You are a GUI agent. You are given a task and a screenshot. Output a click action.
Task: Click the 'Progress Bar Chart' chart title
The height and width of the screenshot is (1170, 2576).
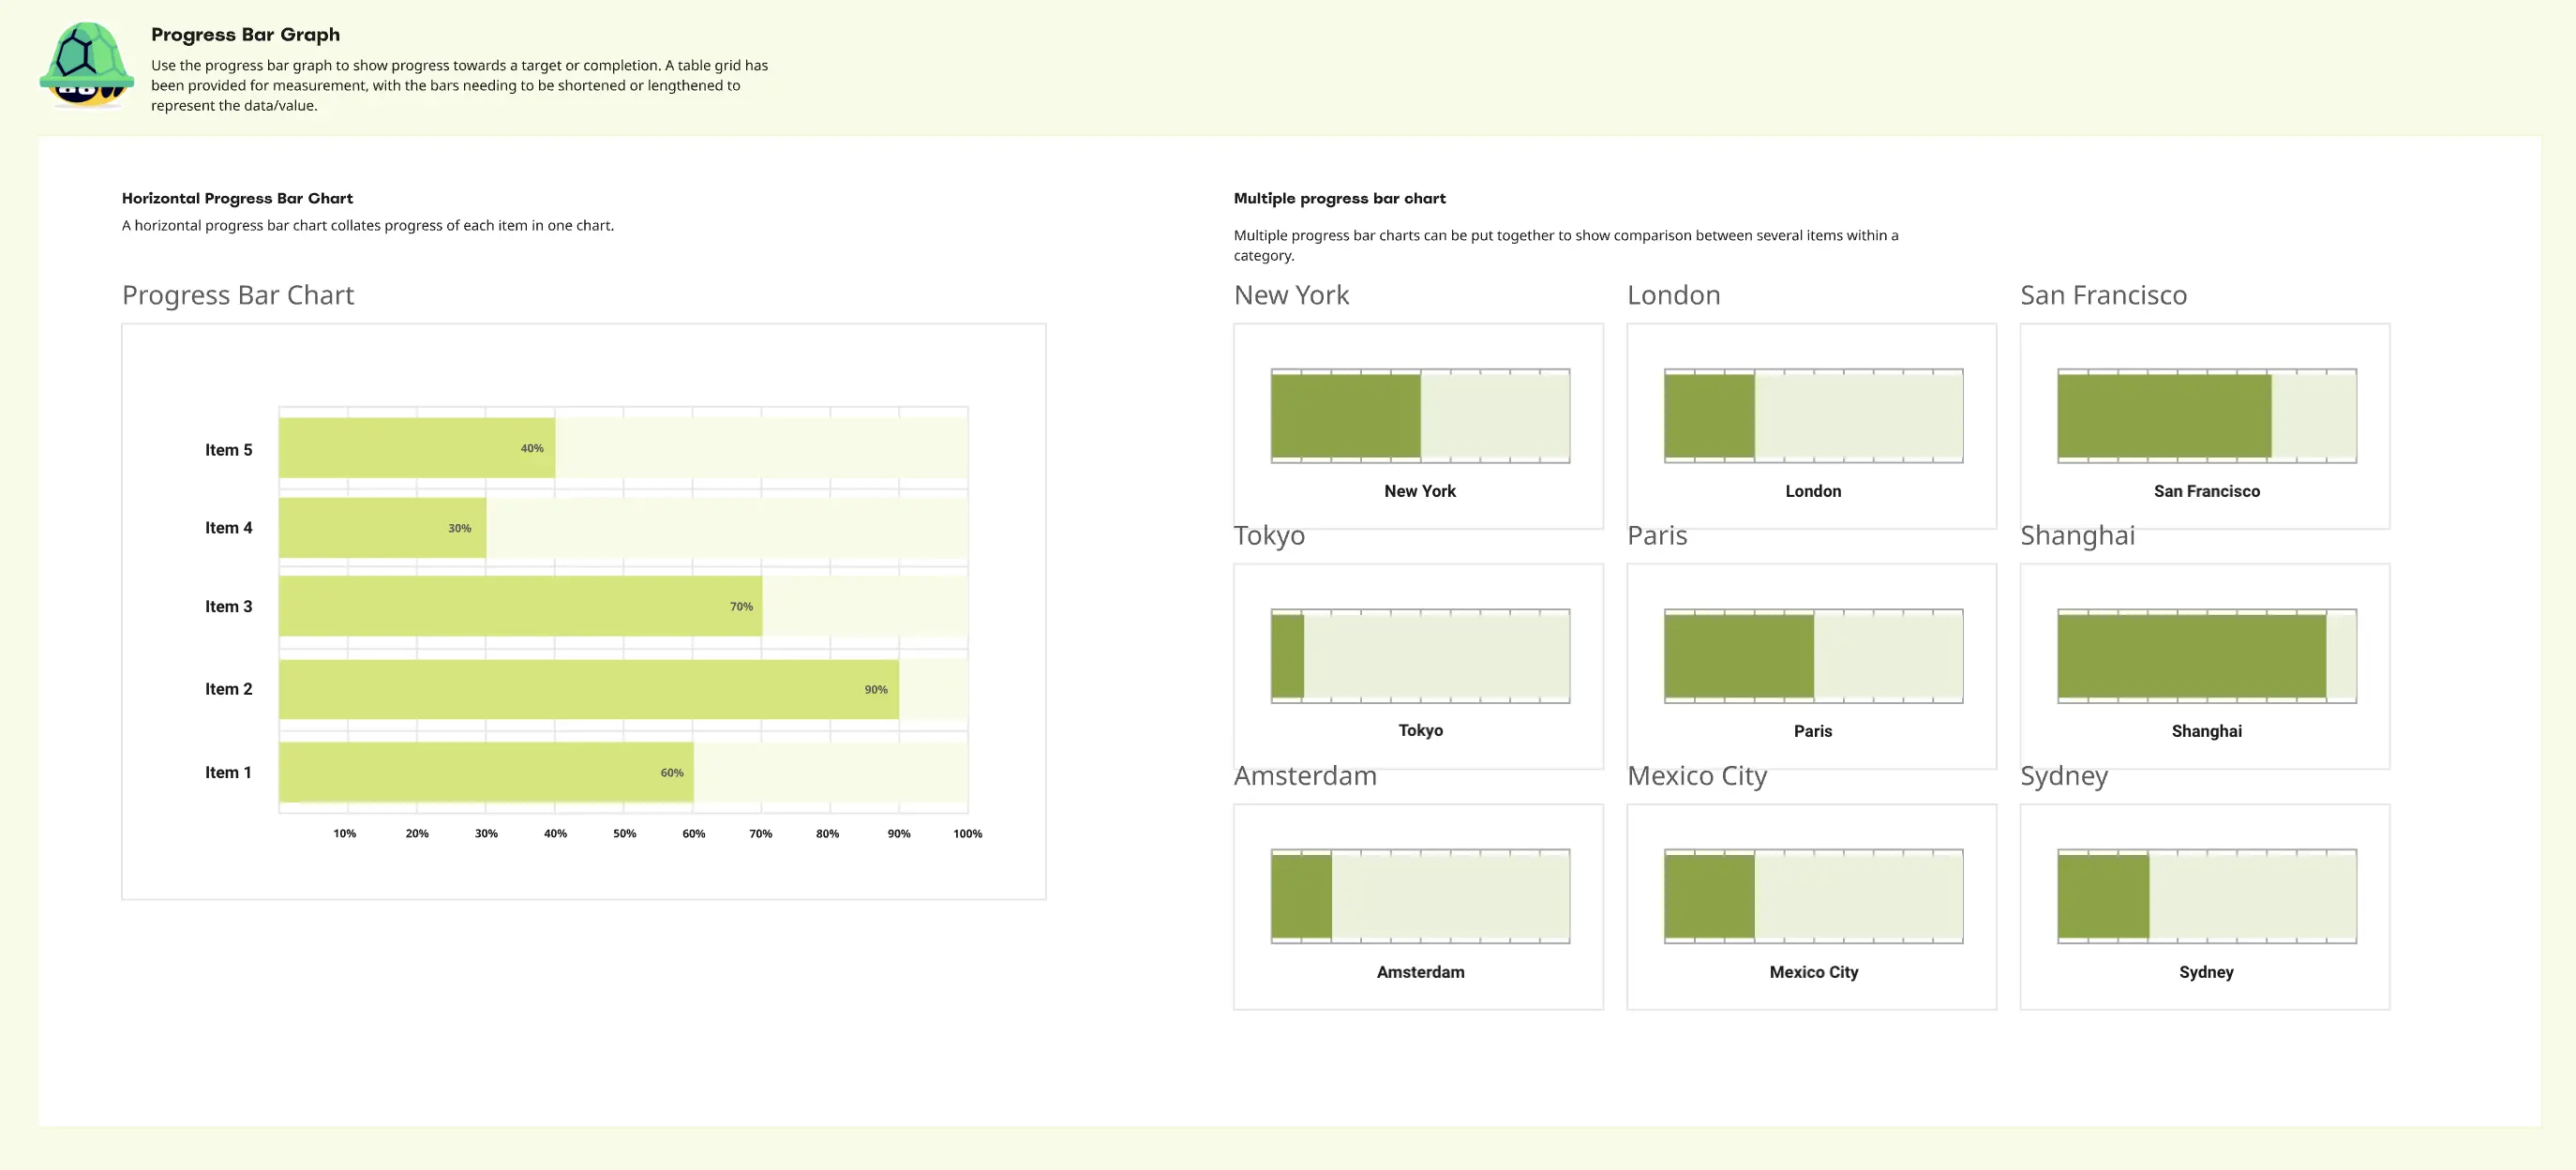[x=238, y=295]
